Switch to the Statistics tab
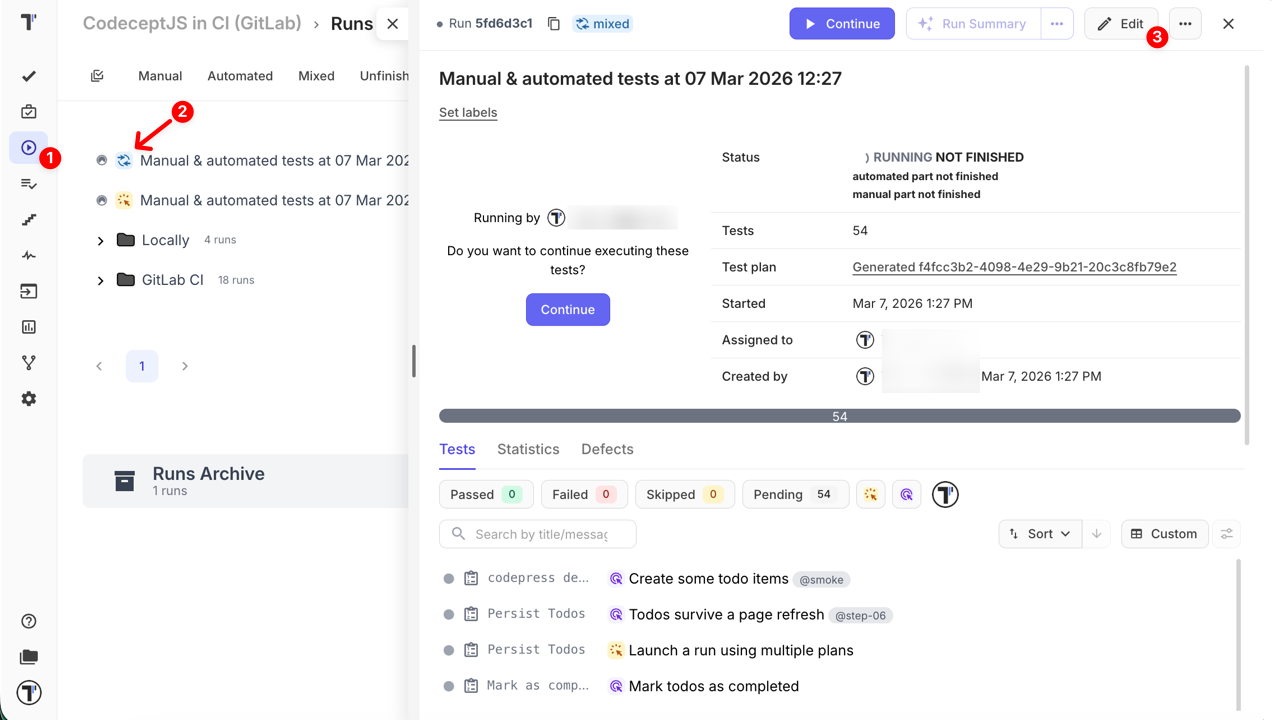This screenshot has height=720, width=1280. click(528, 449)
